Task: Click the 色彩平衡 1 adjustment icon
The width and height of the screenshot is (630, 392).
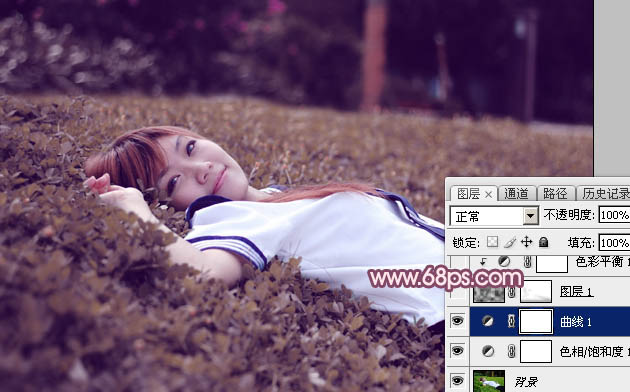Action: (x=504, y=262)
